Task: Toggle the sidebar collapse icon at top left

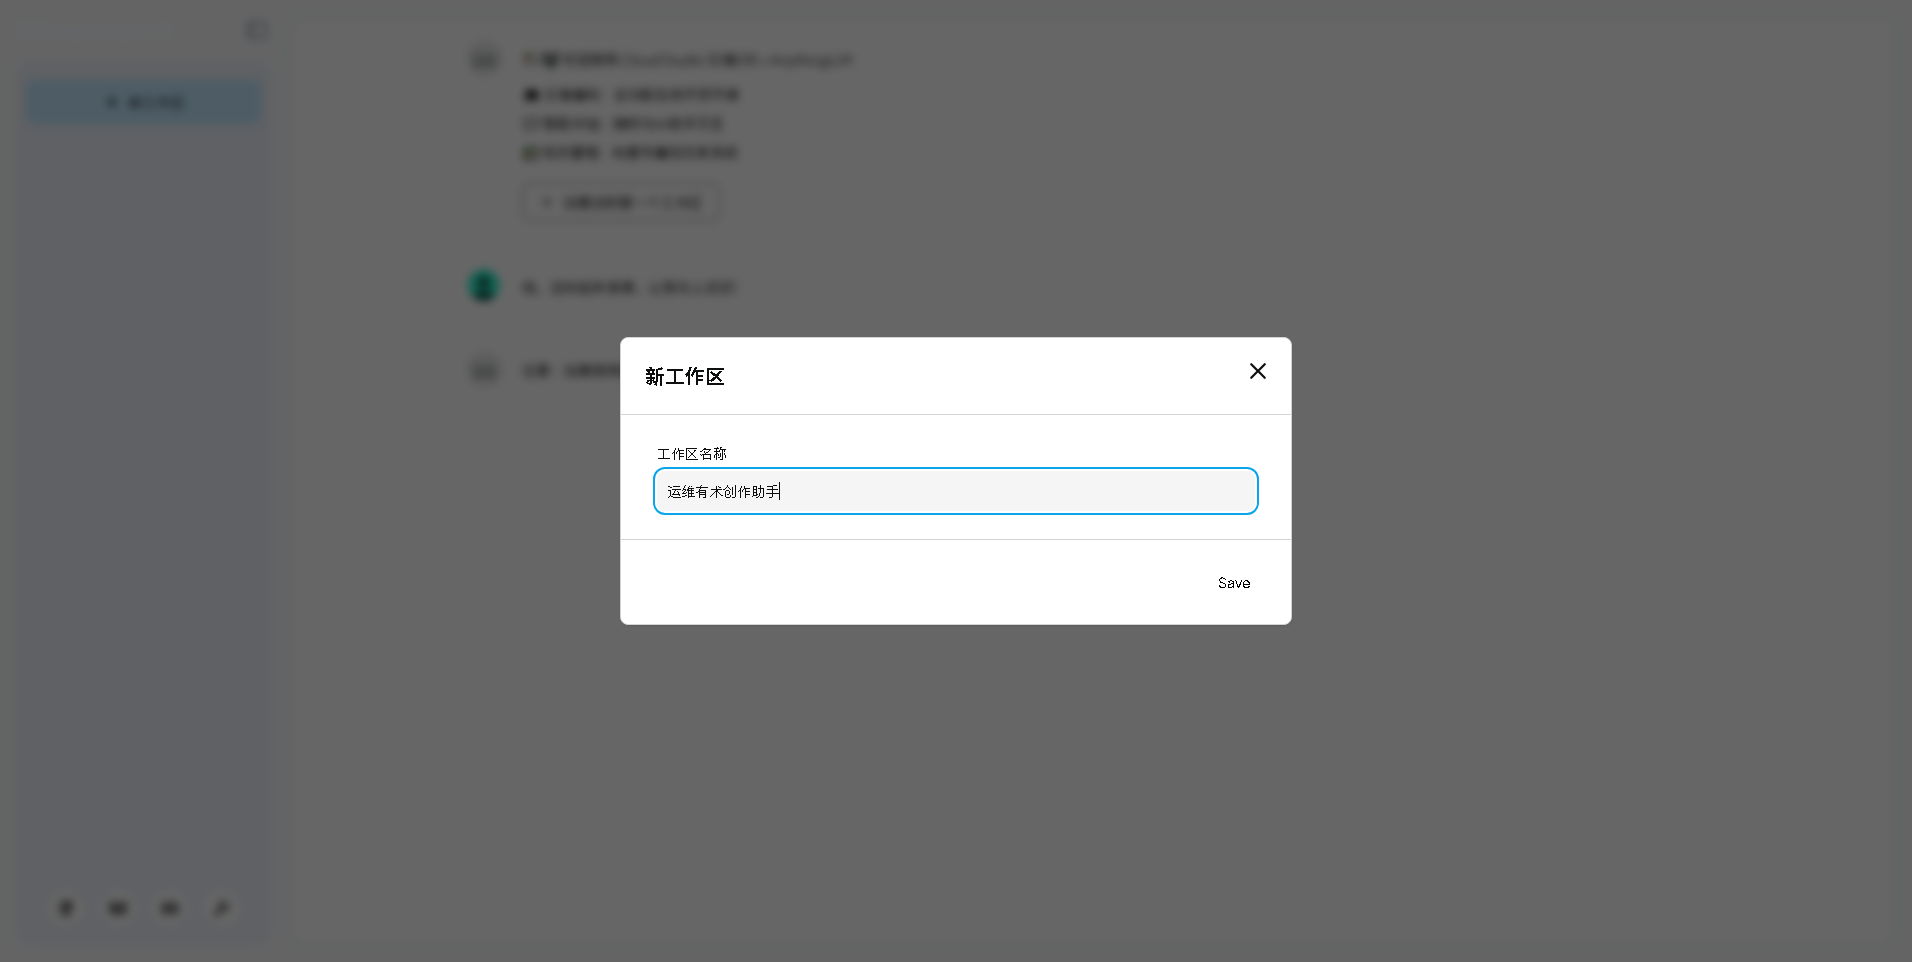Action: point(256,29)
